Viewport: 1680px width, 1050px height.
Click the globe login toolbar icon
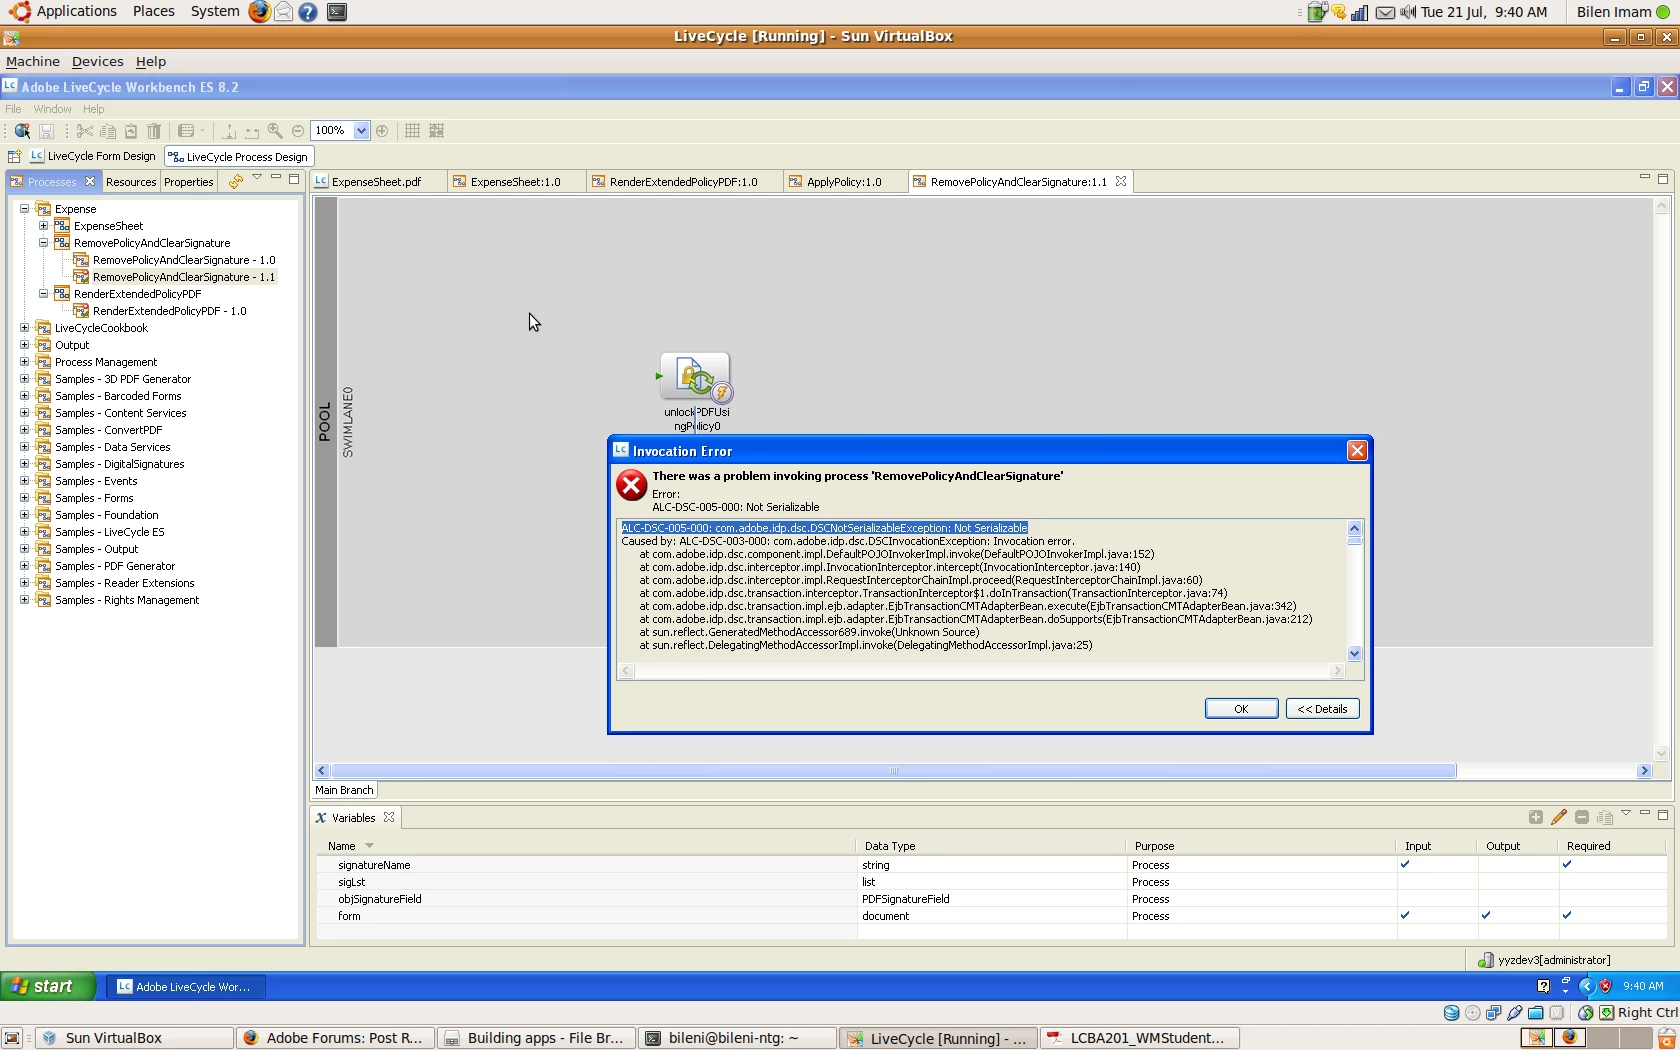(22, 131)
